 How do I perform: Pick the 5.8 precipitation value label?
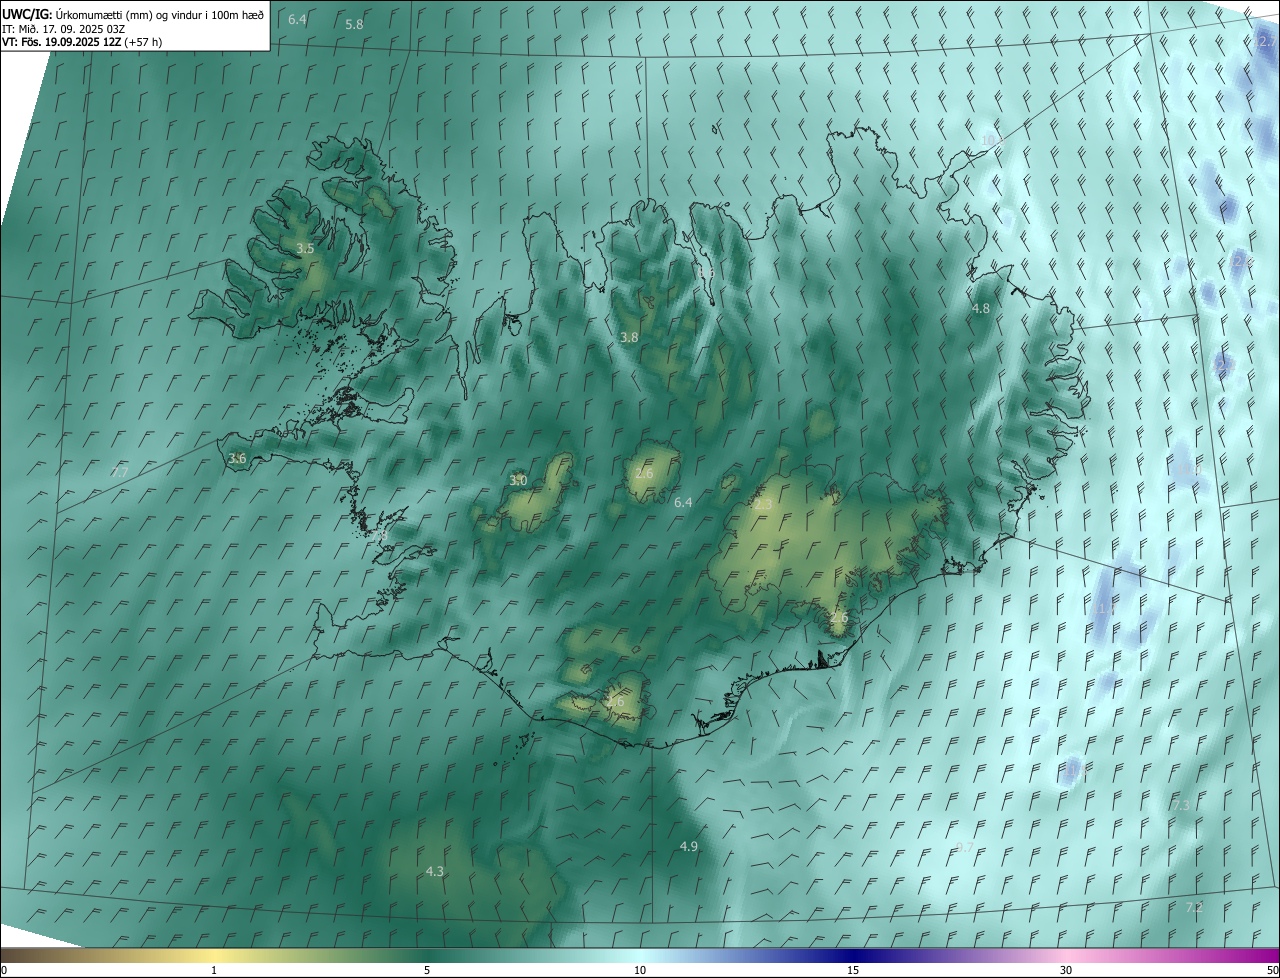tap(354, 24)
